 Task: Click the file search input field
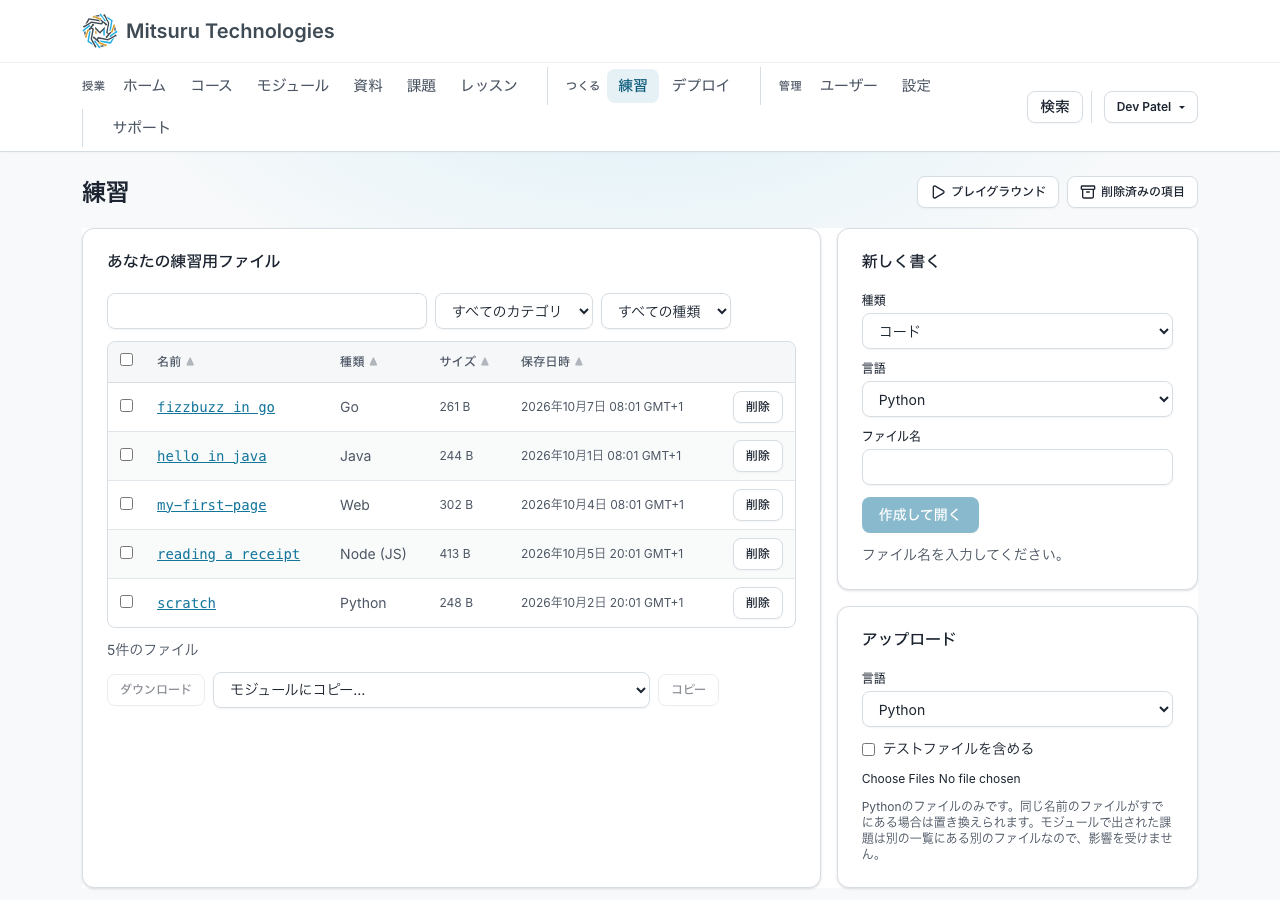(267, 311)
